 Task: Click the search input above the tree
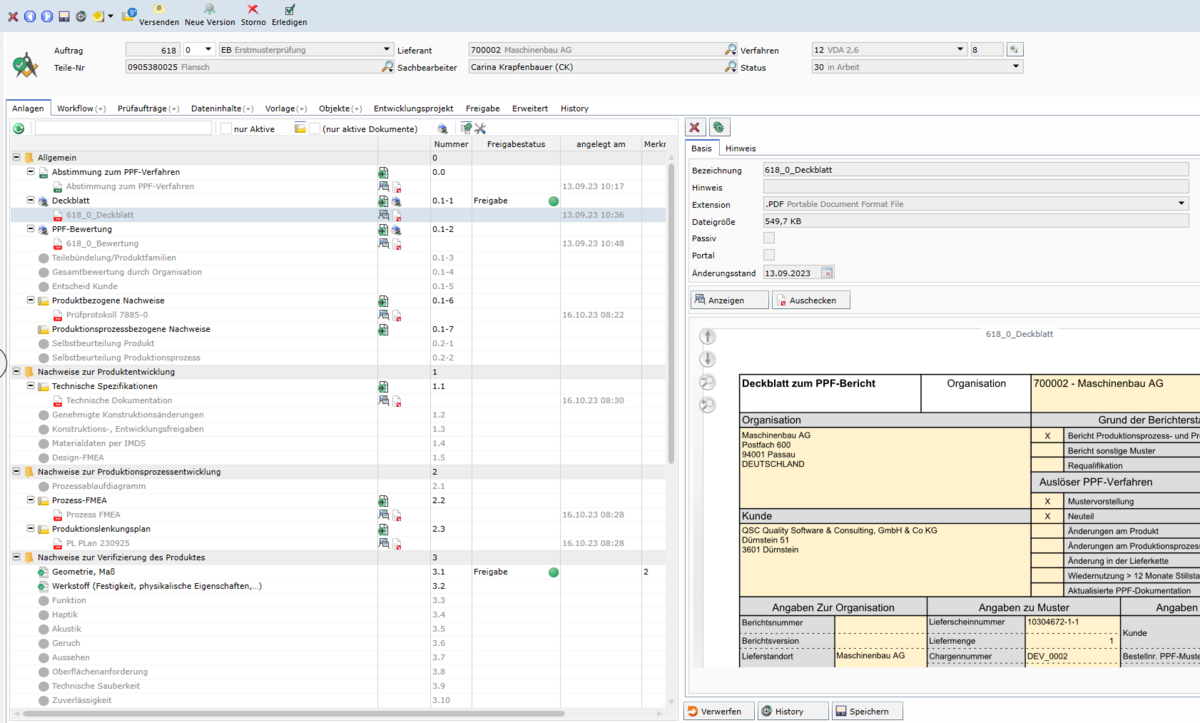(x=123, y=128)
